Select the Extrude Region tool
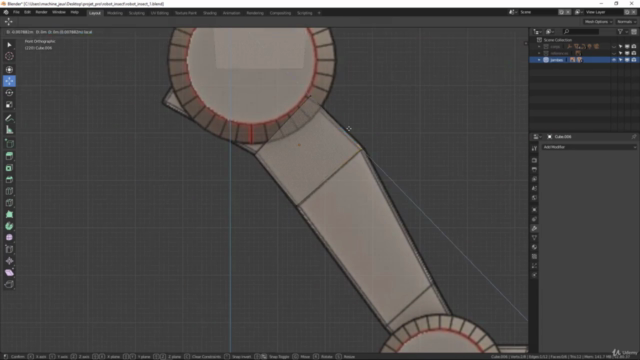 pyautogui.click(x=9, y=156)
